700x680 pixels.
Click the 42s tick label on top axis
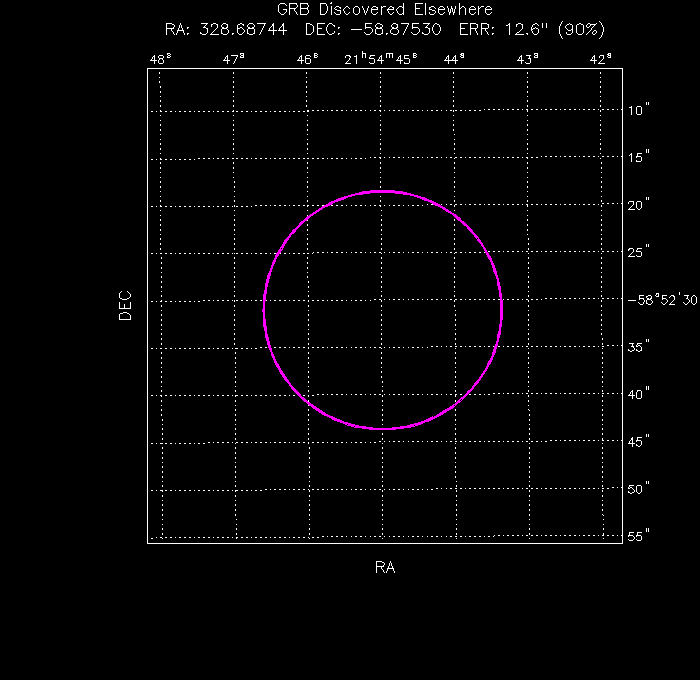point(601,59)
